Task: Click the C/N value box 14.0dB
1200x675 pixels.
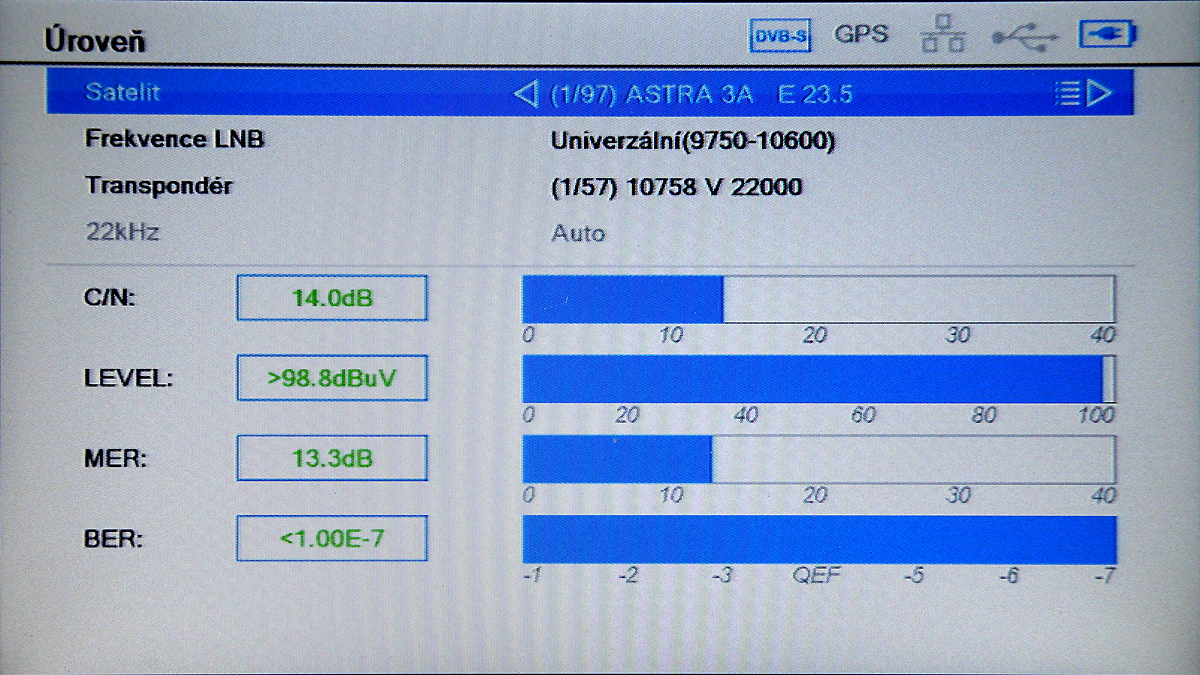Action: coord(332,298)
